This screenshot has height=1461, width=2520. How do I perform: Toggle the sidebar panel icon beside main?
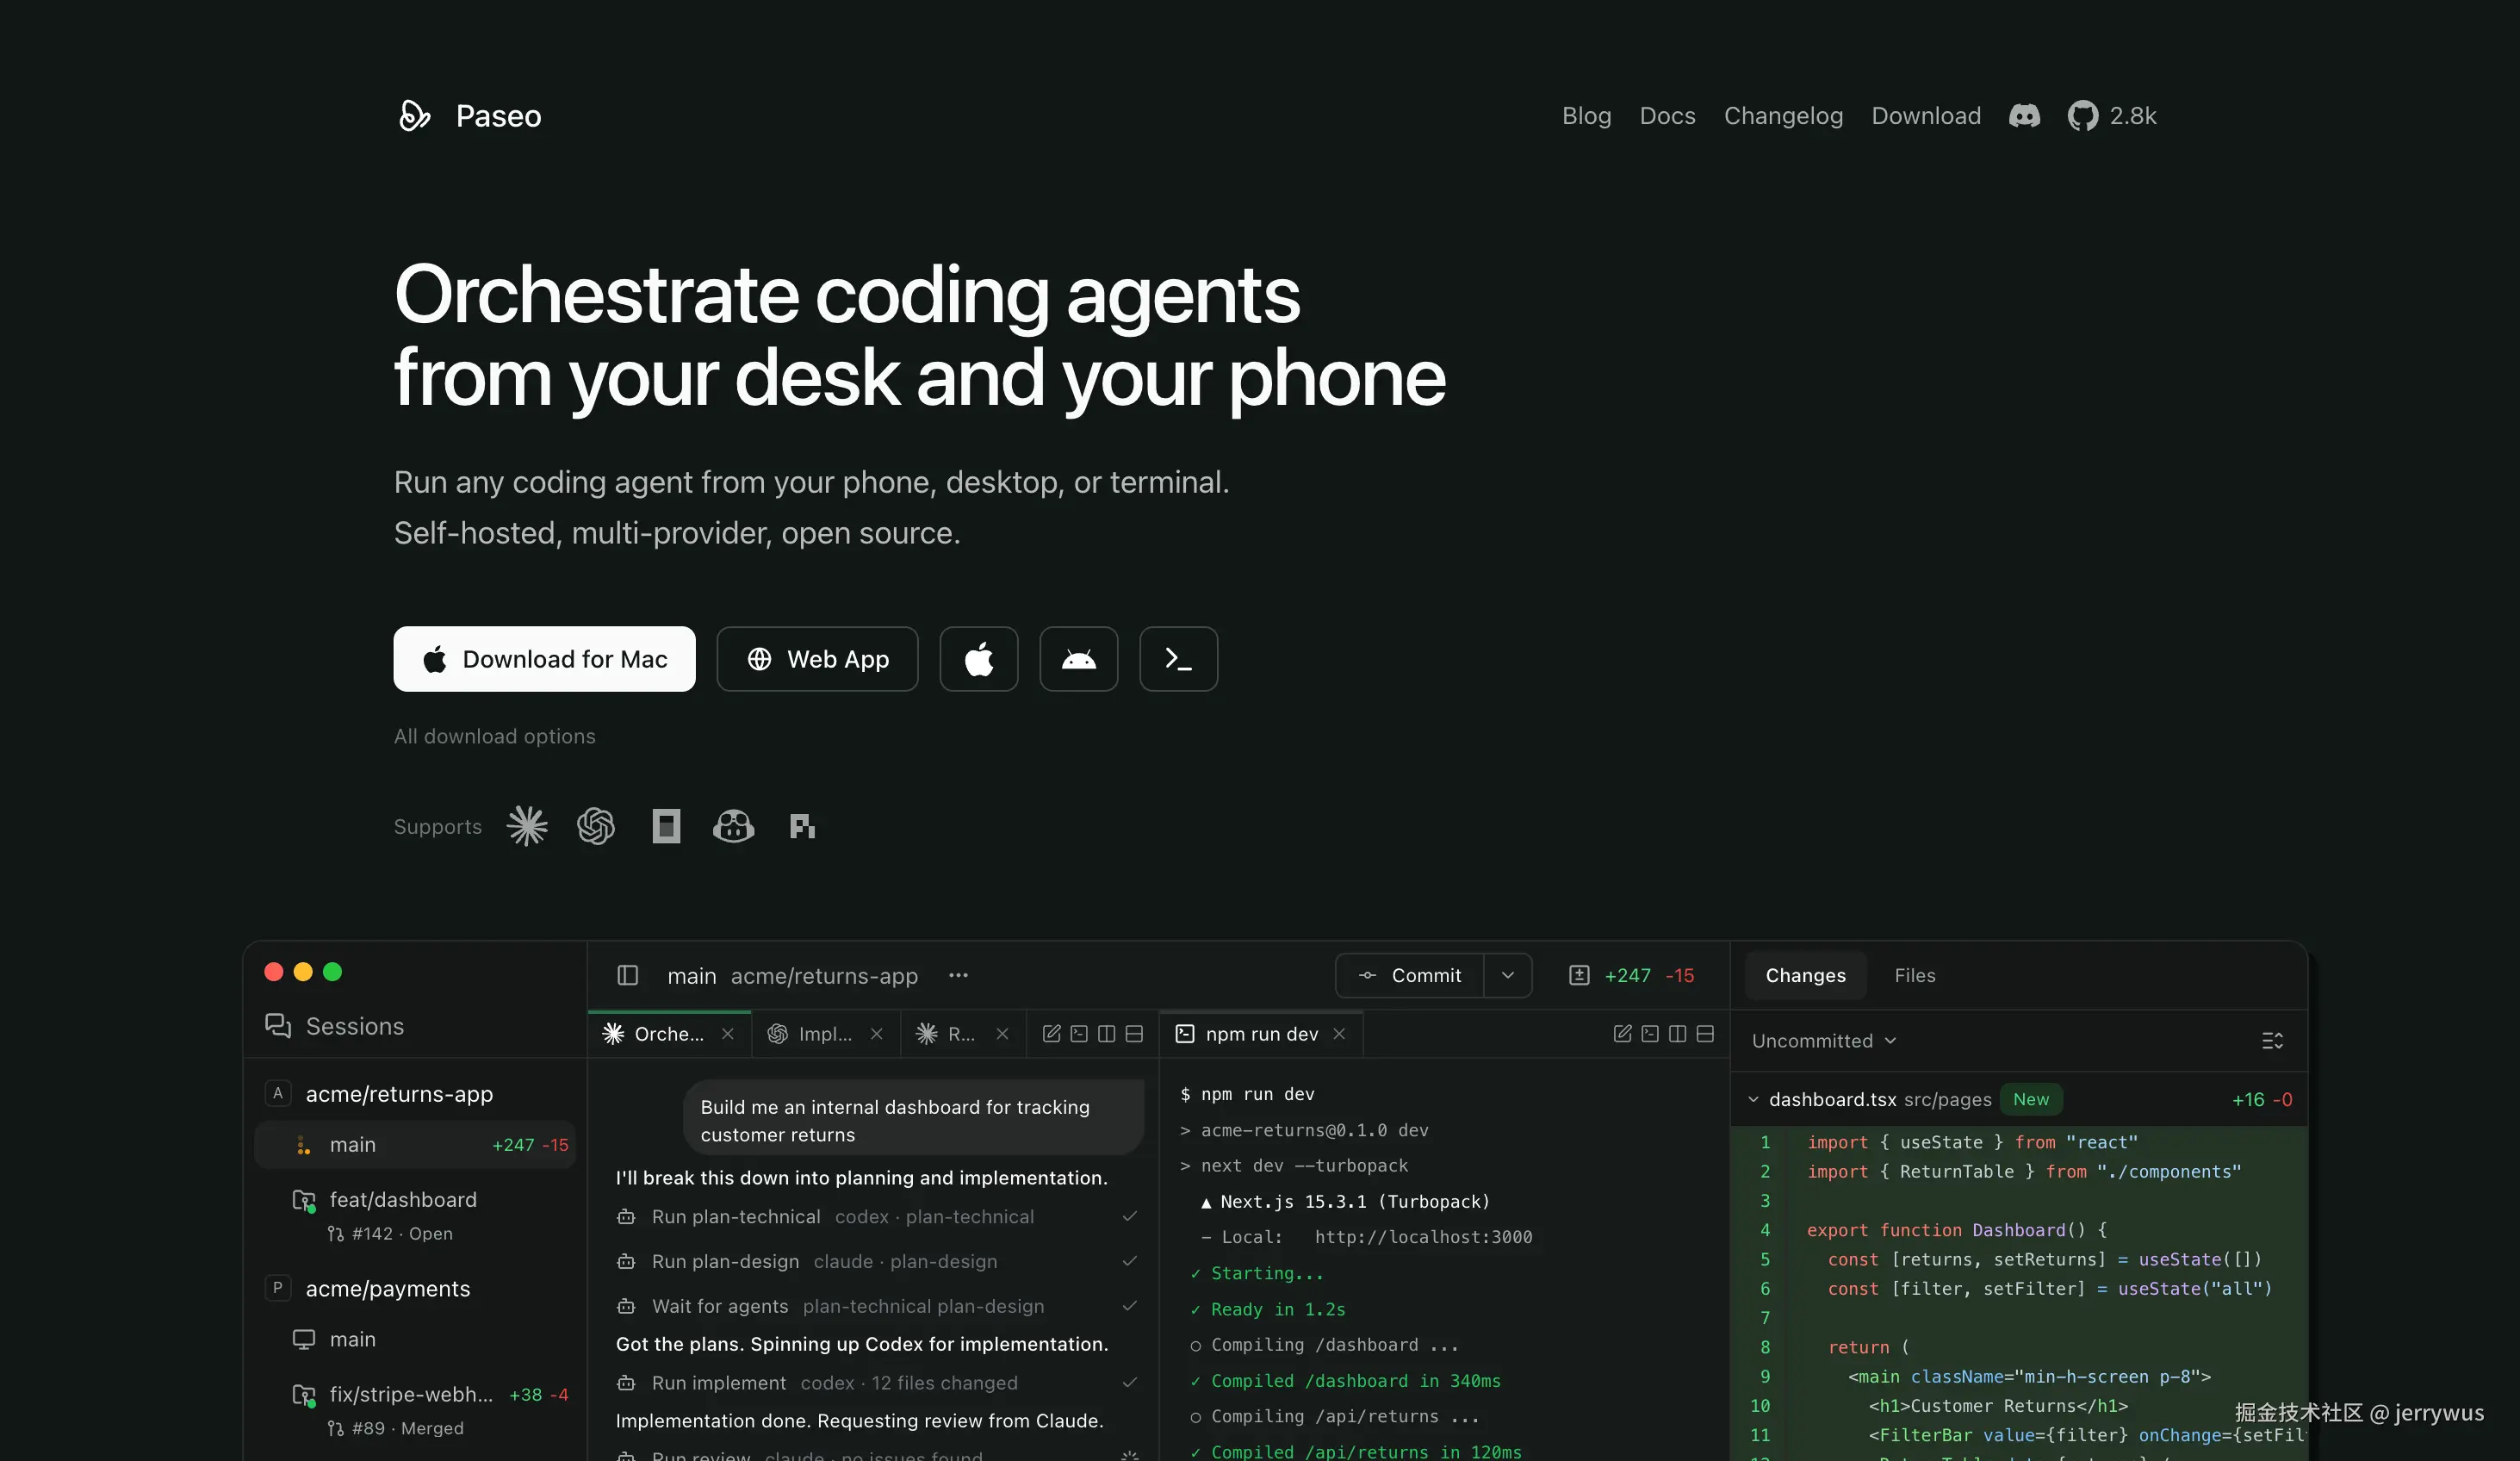[627, 975]
